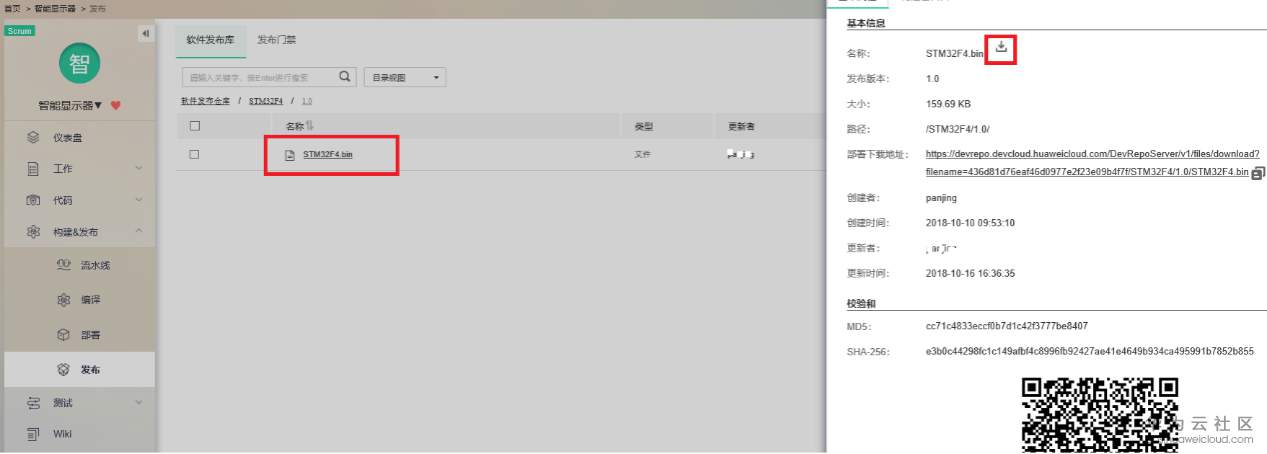The height and width of the screenshot is (454, 1267).
Task: Open the deployment download URL link
Action: 1092,163
